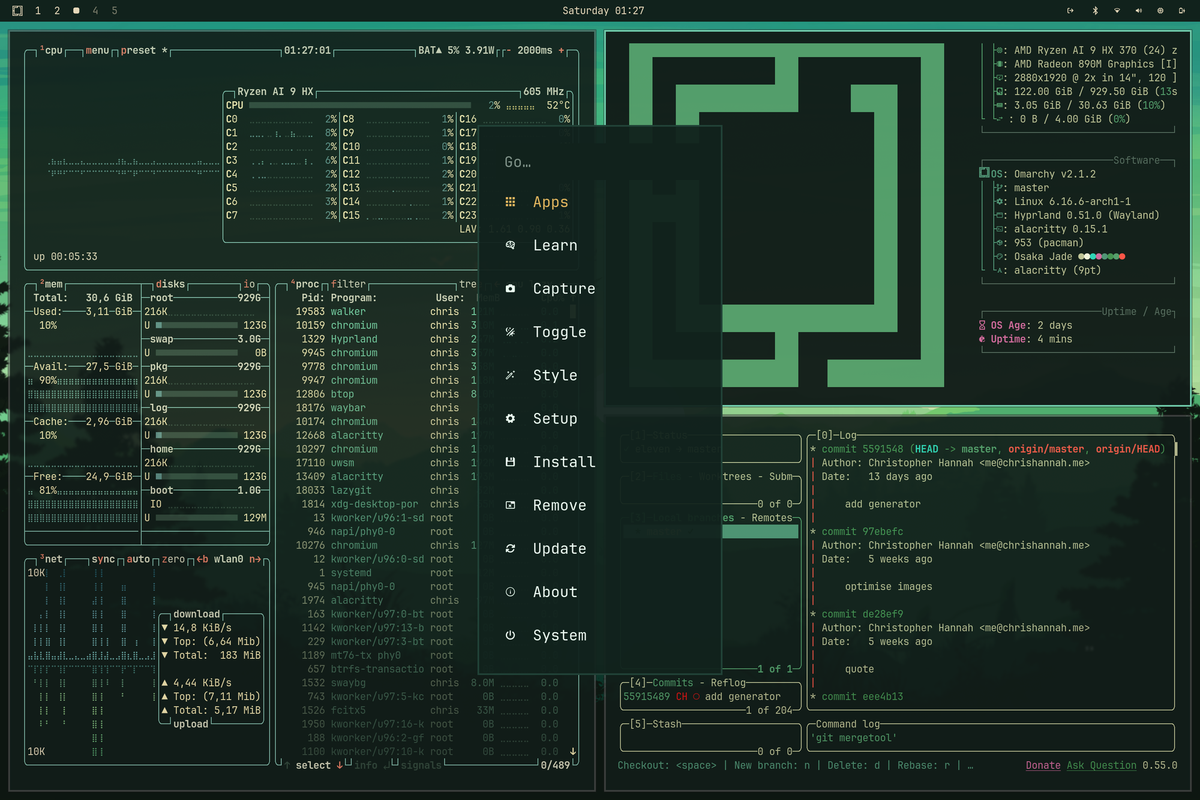Open the btop menu button
The image size is (1200, 800).
98,50
